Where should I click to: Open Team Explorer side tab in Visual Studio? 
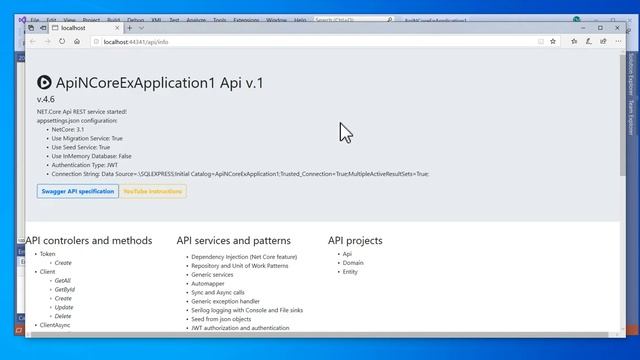point(631,118)
